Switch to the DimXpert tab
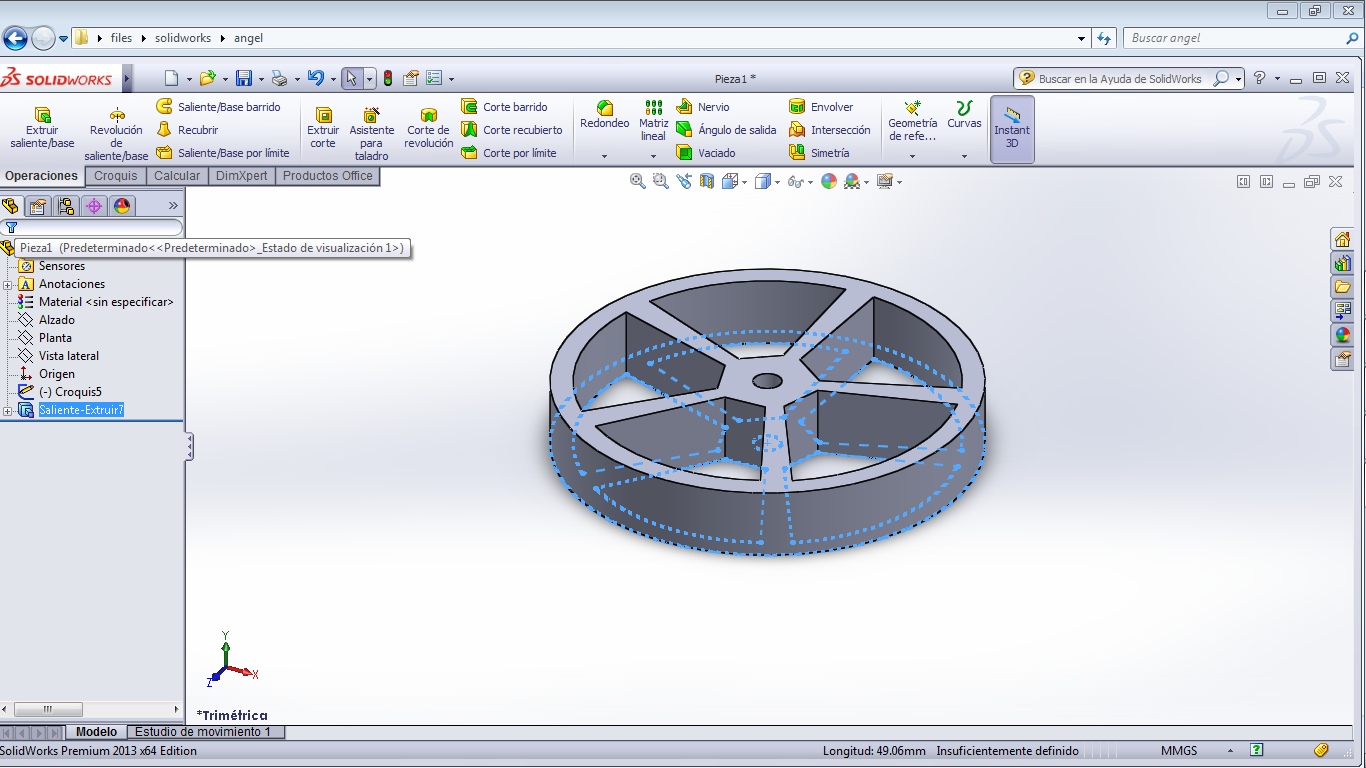 [241, 176]
